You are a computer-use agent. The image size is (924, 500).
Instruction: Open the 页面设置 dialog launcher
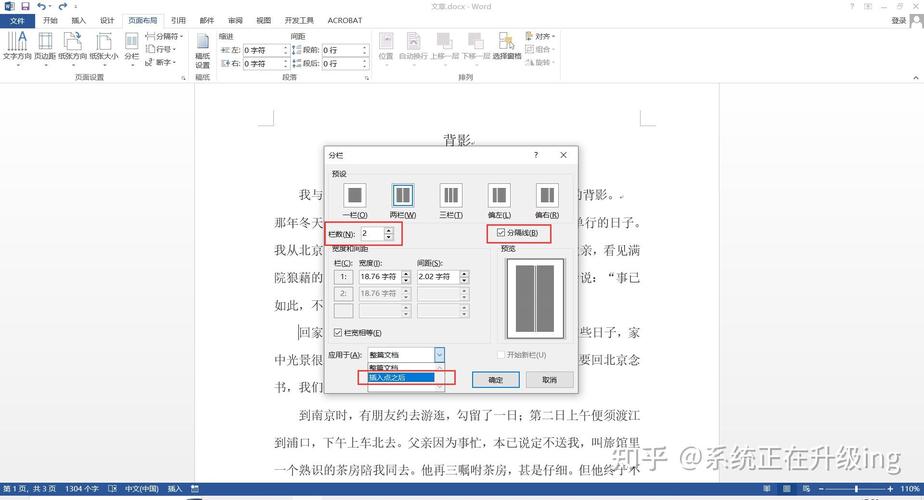183,78
